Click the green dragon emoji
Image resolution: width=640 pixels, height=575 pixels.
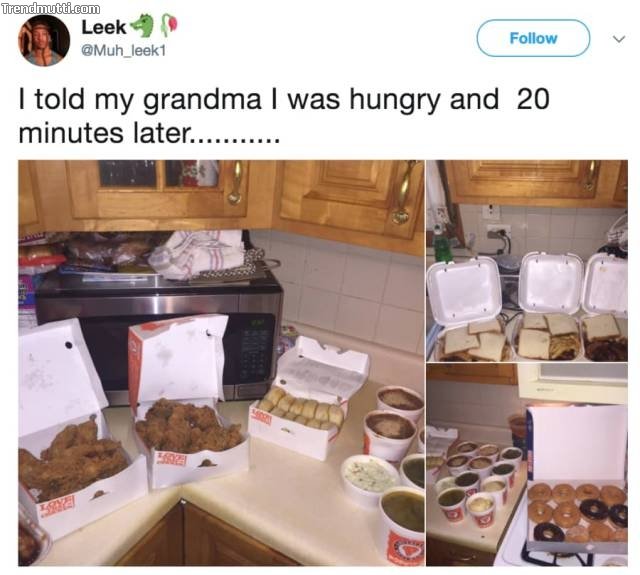click(x=142, y=25)
